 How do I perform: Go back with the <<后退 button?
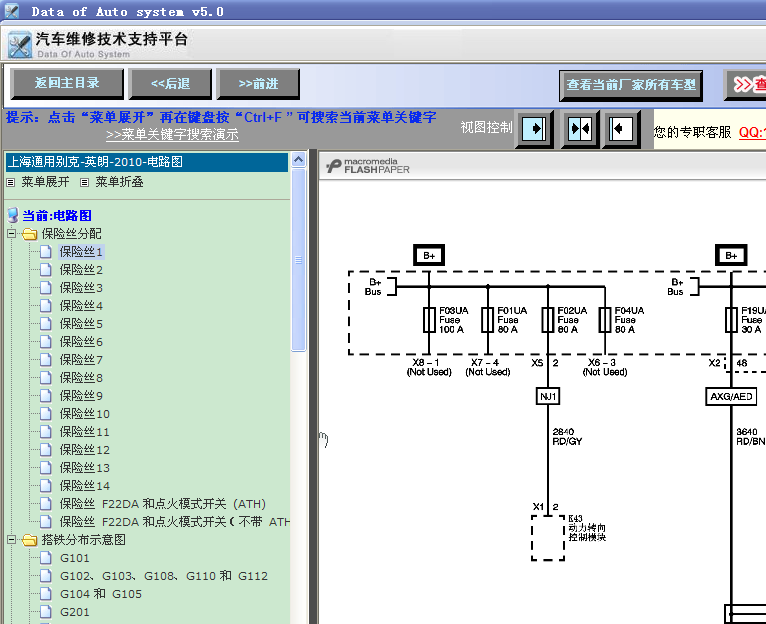170,84
